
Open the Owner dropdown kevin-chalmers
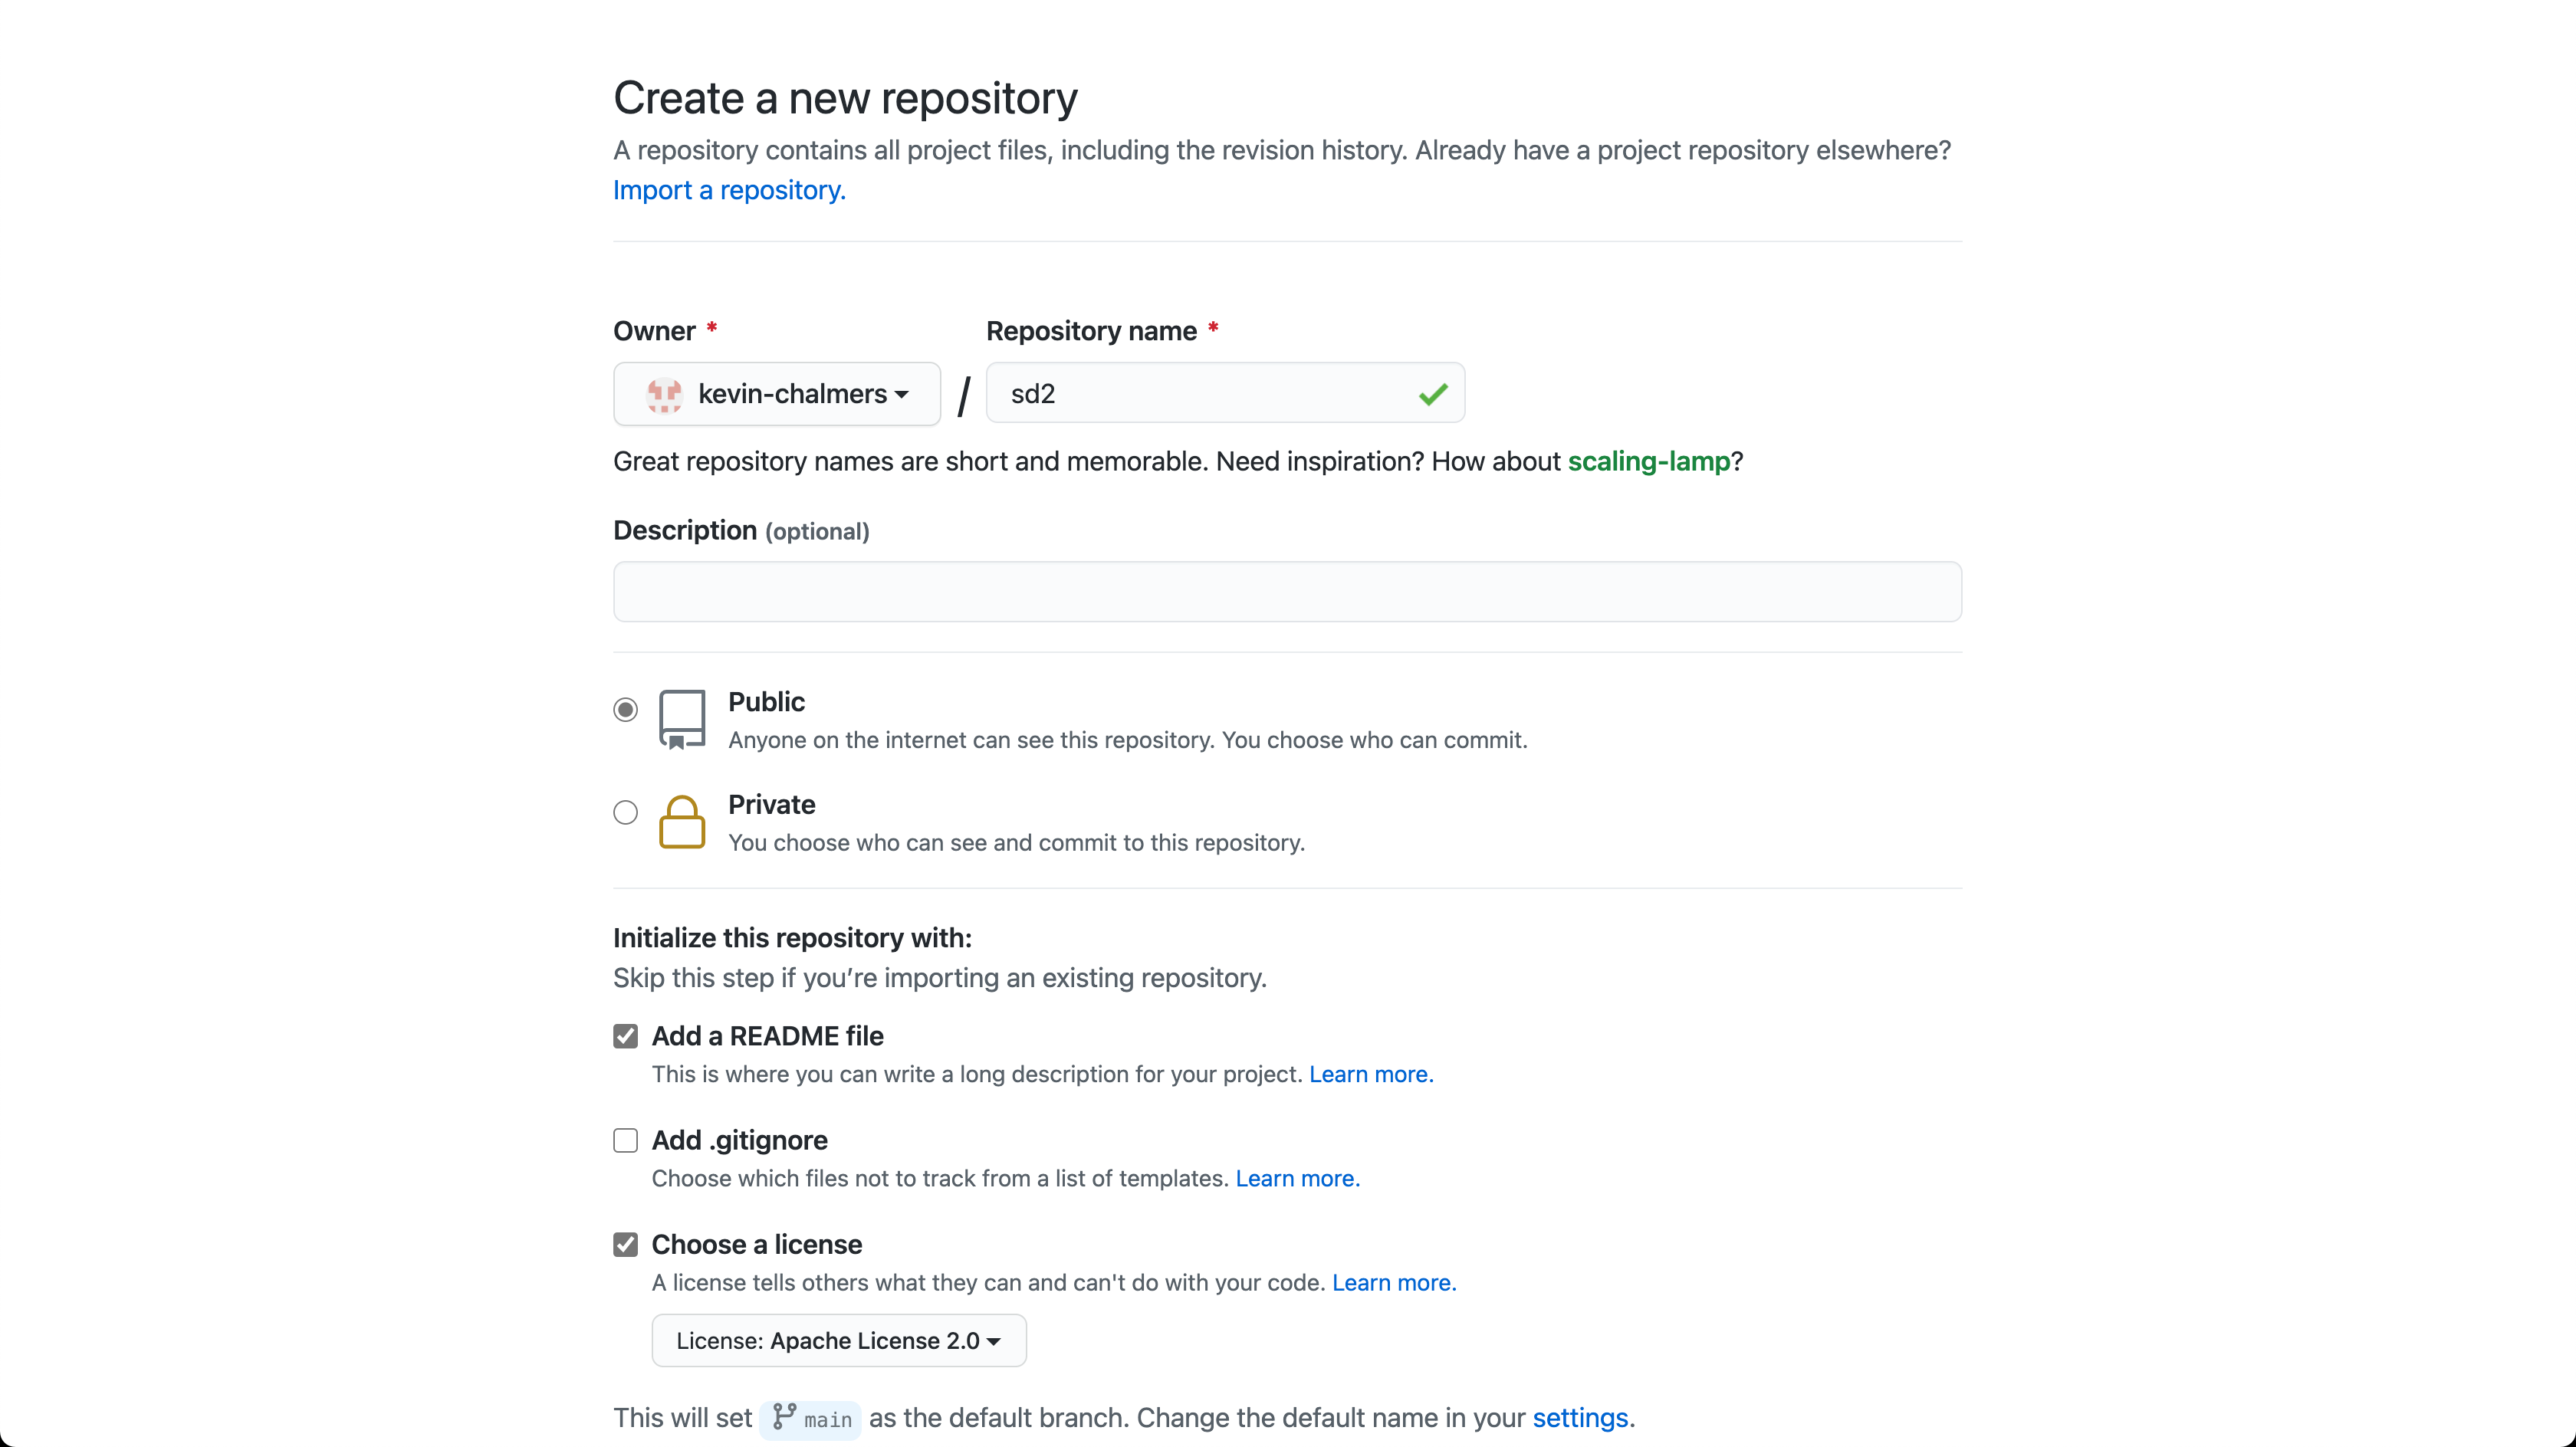tap(777, 394)
